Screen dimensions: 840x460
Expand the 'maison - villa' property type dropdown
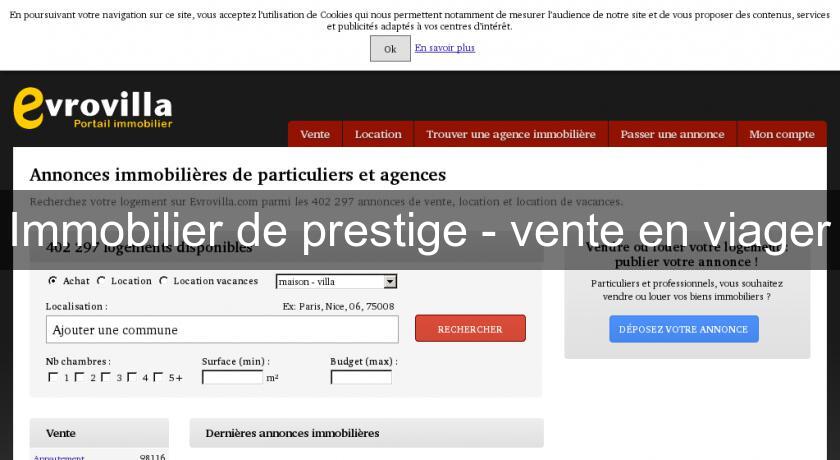336,282
